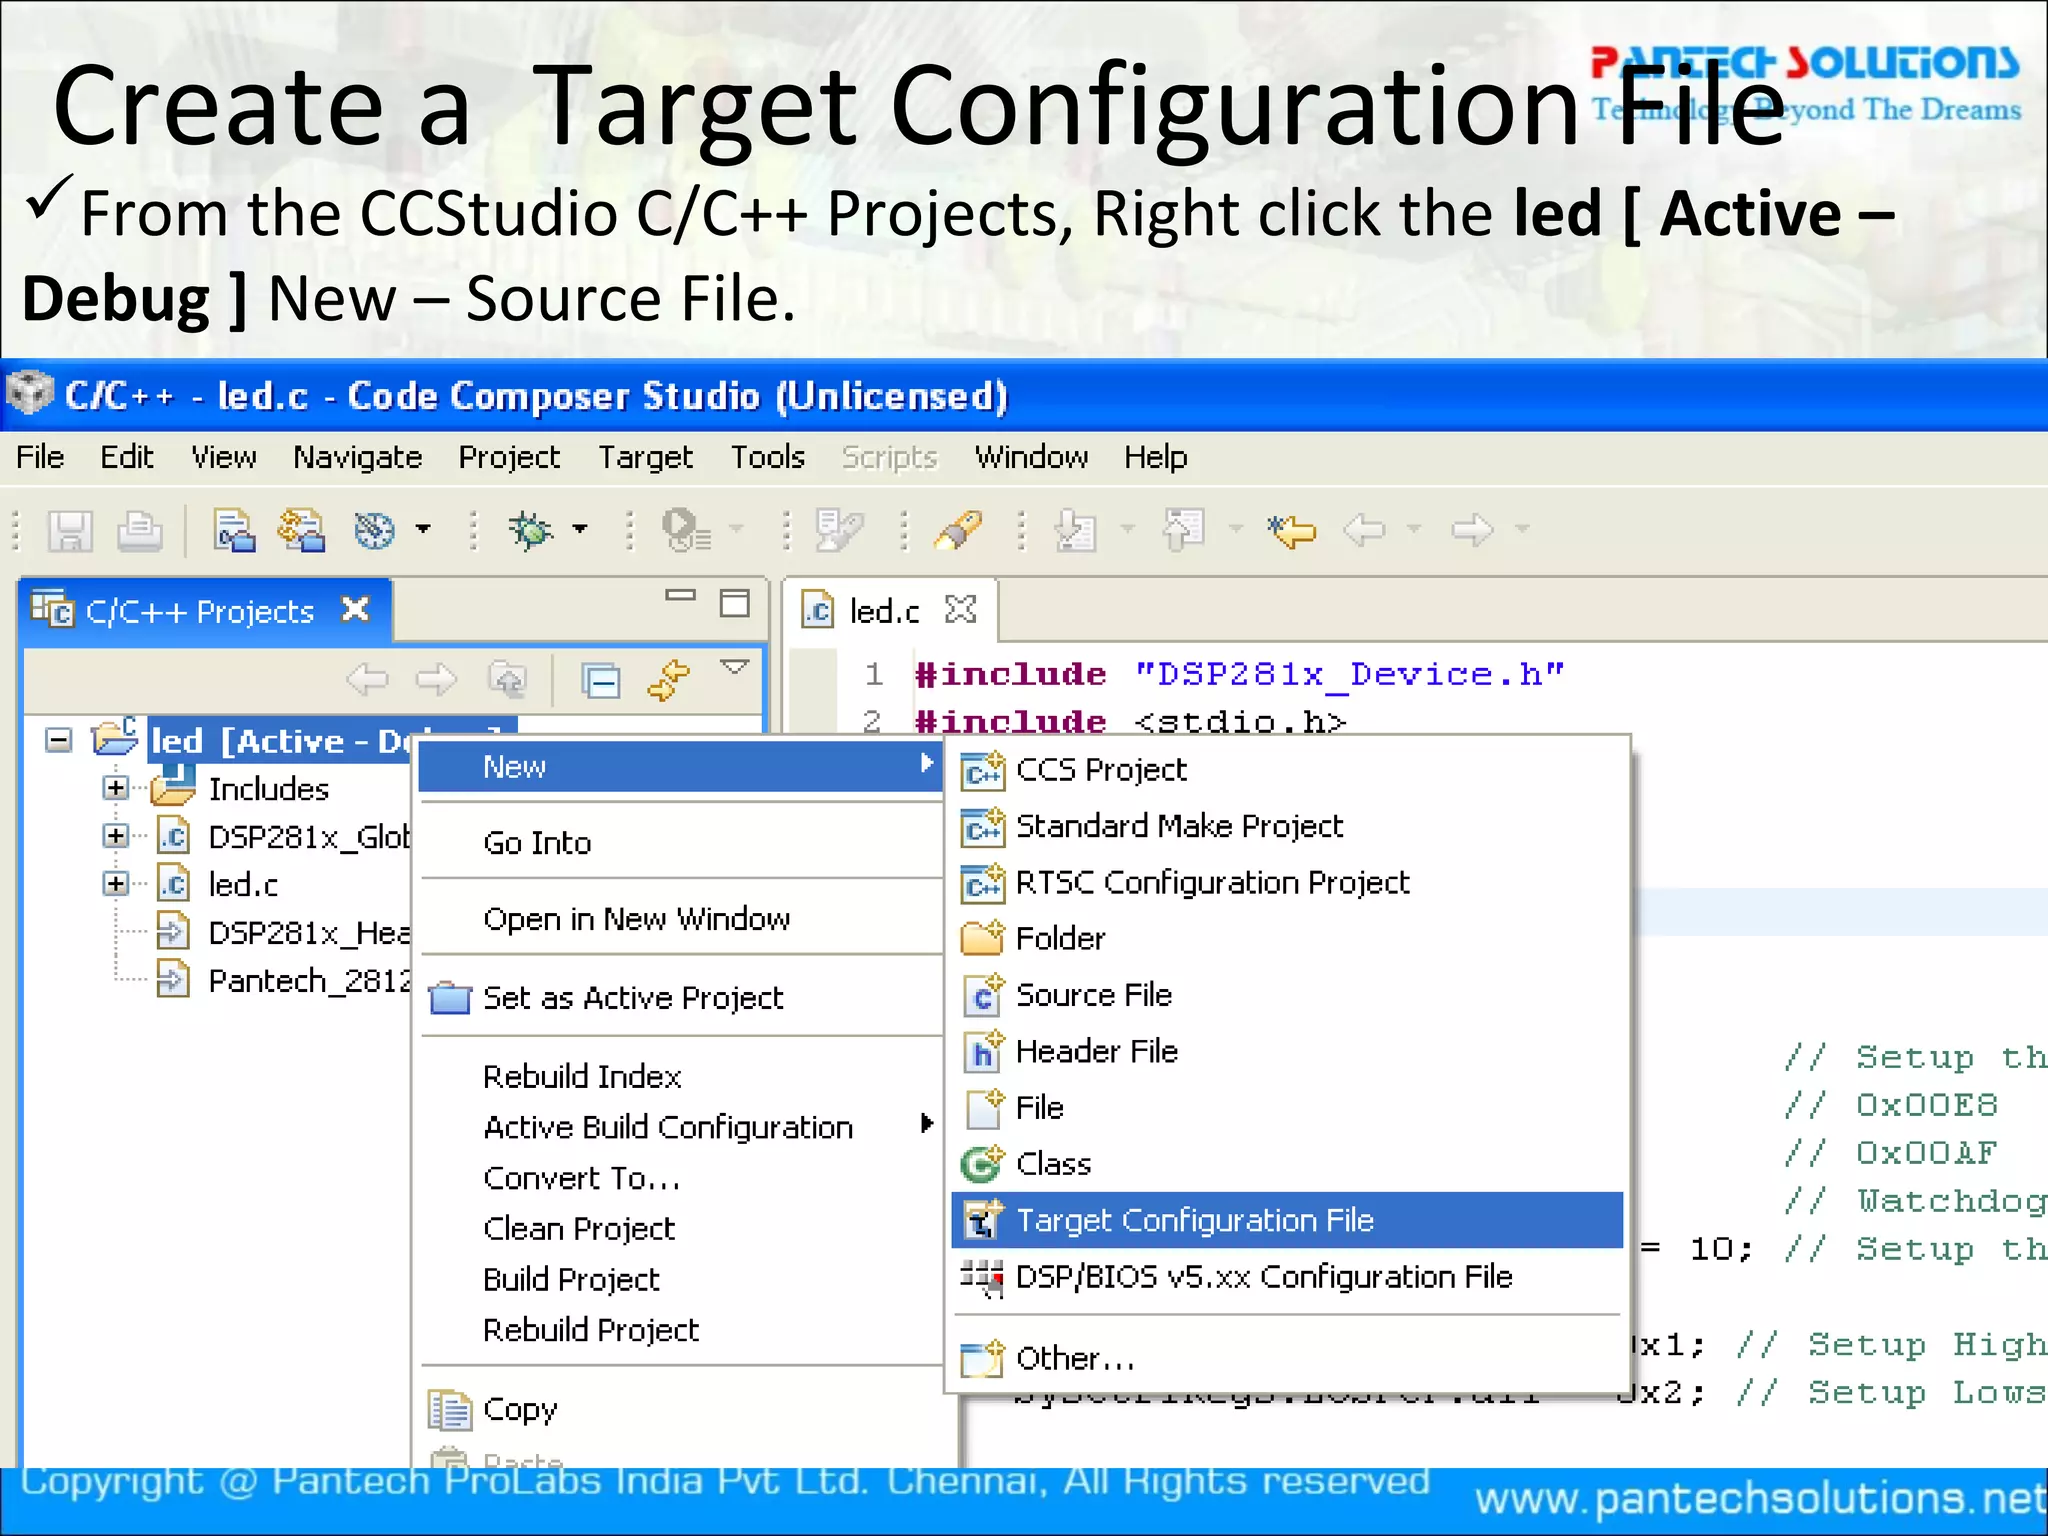Viewport: 2048px width, 1536px height.
Task: Select Clean Project
Action: tap(680, 1229)
